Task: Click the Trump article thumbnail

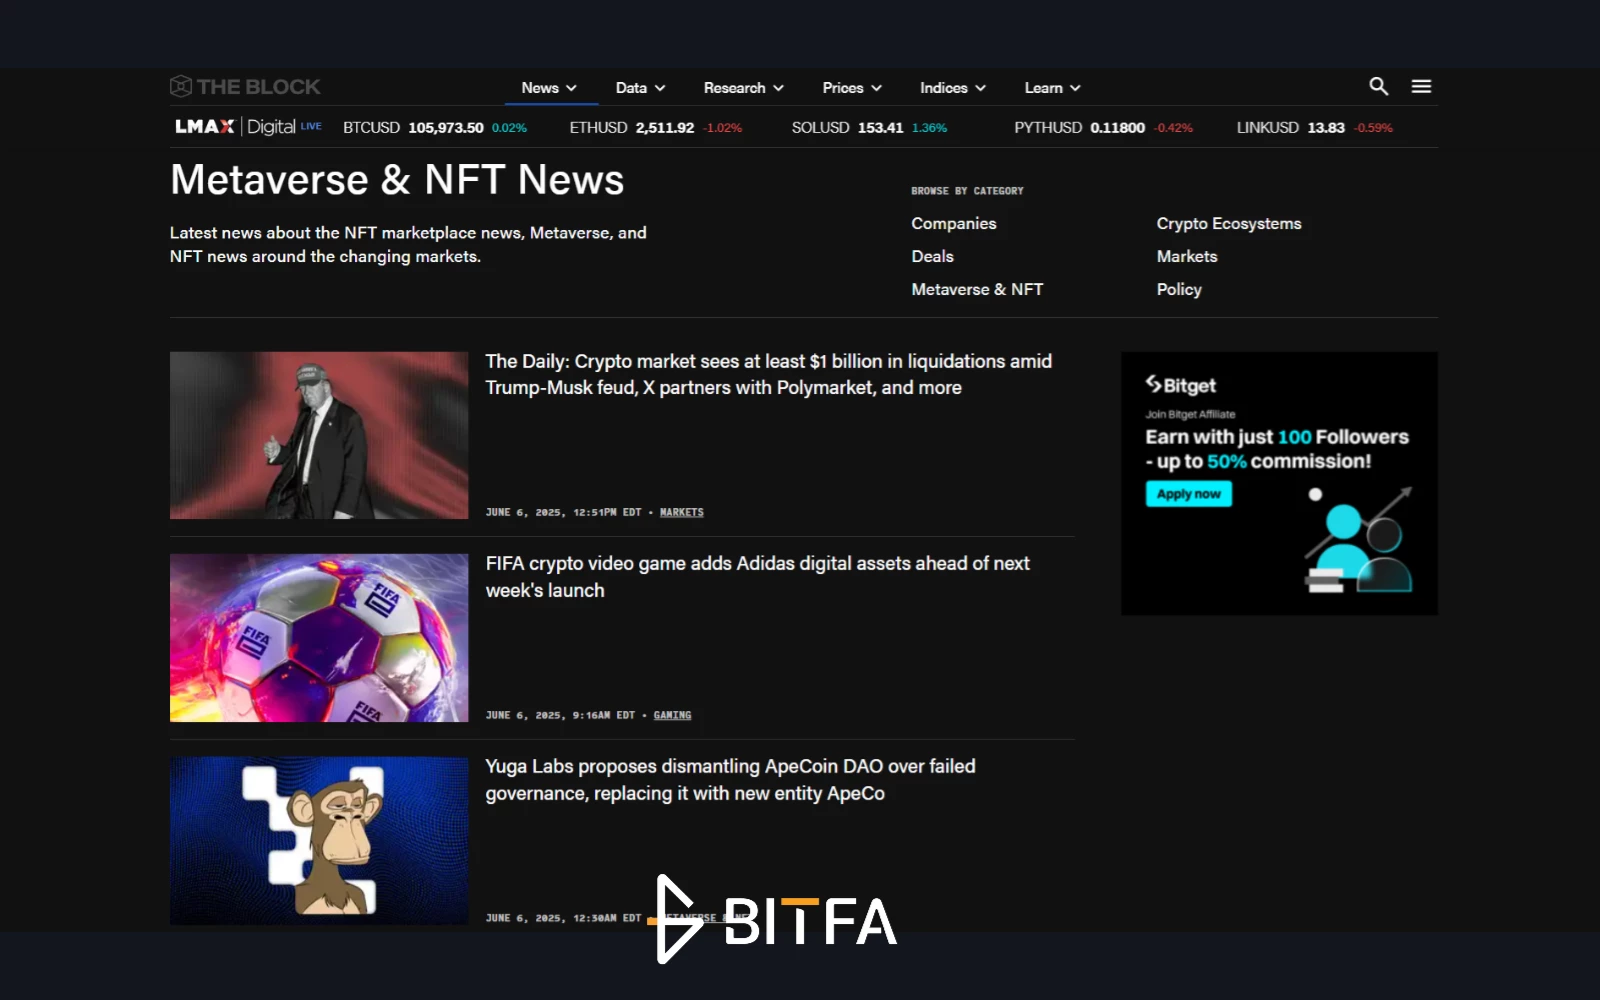Action: 319,435
